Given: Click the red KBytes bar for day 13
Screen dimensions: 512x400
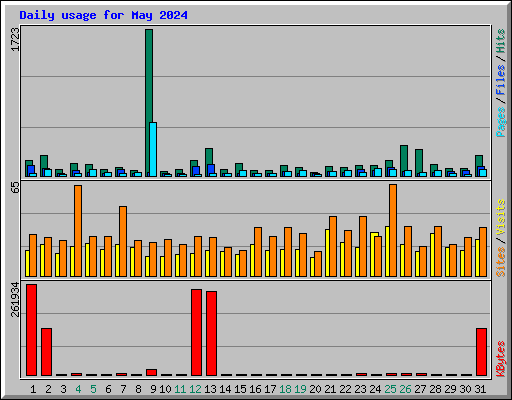Looking at the screenshot, I should click(211, 333).
